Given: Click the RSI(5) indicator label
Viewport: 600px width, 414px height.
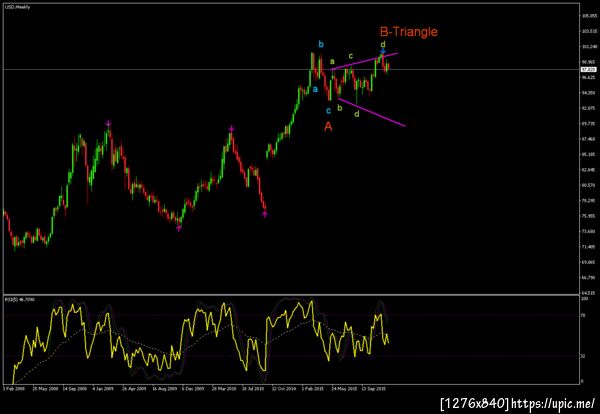Looking at the screenshot, I should coord(20,299).
